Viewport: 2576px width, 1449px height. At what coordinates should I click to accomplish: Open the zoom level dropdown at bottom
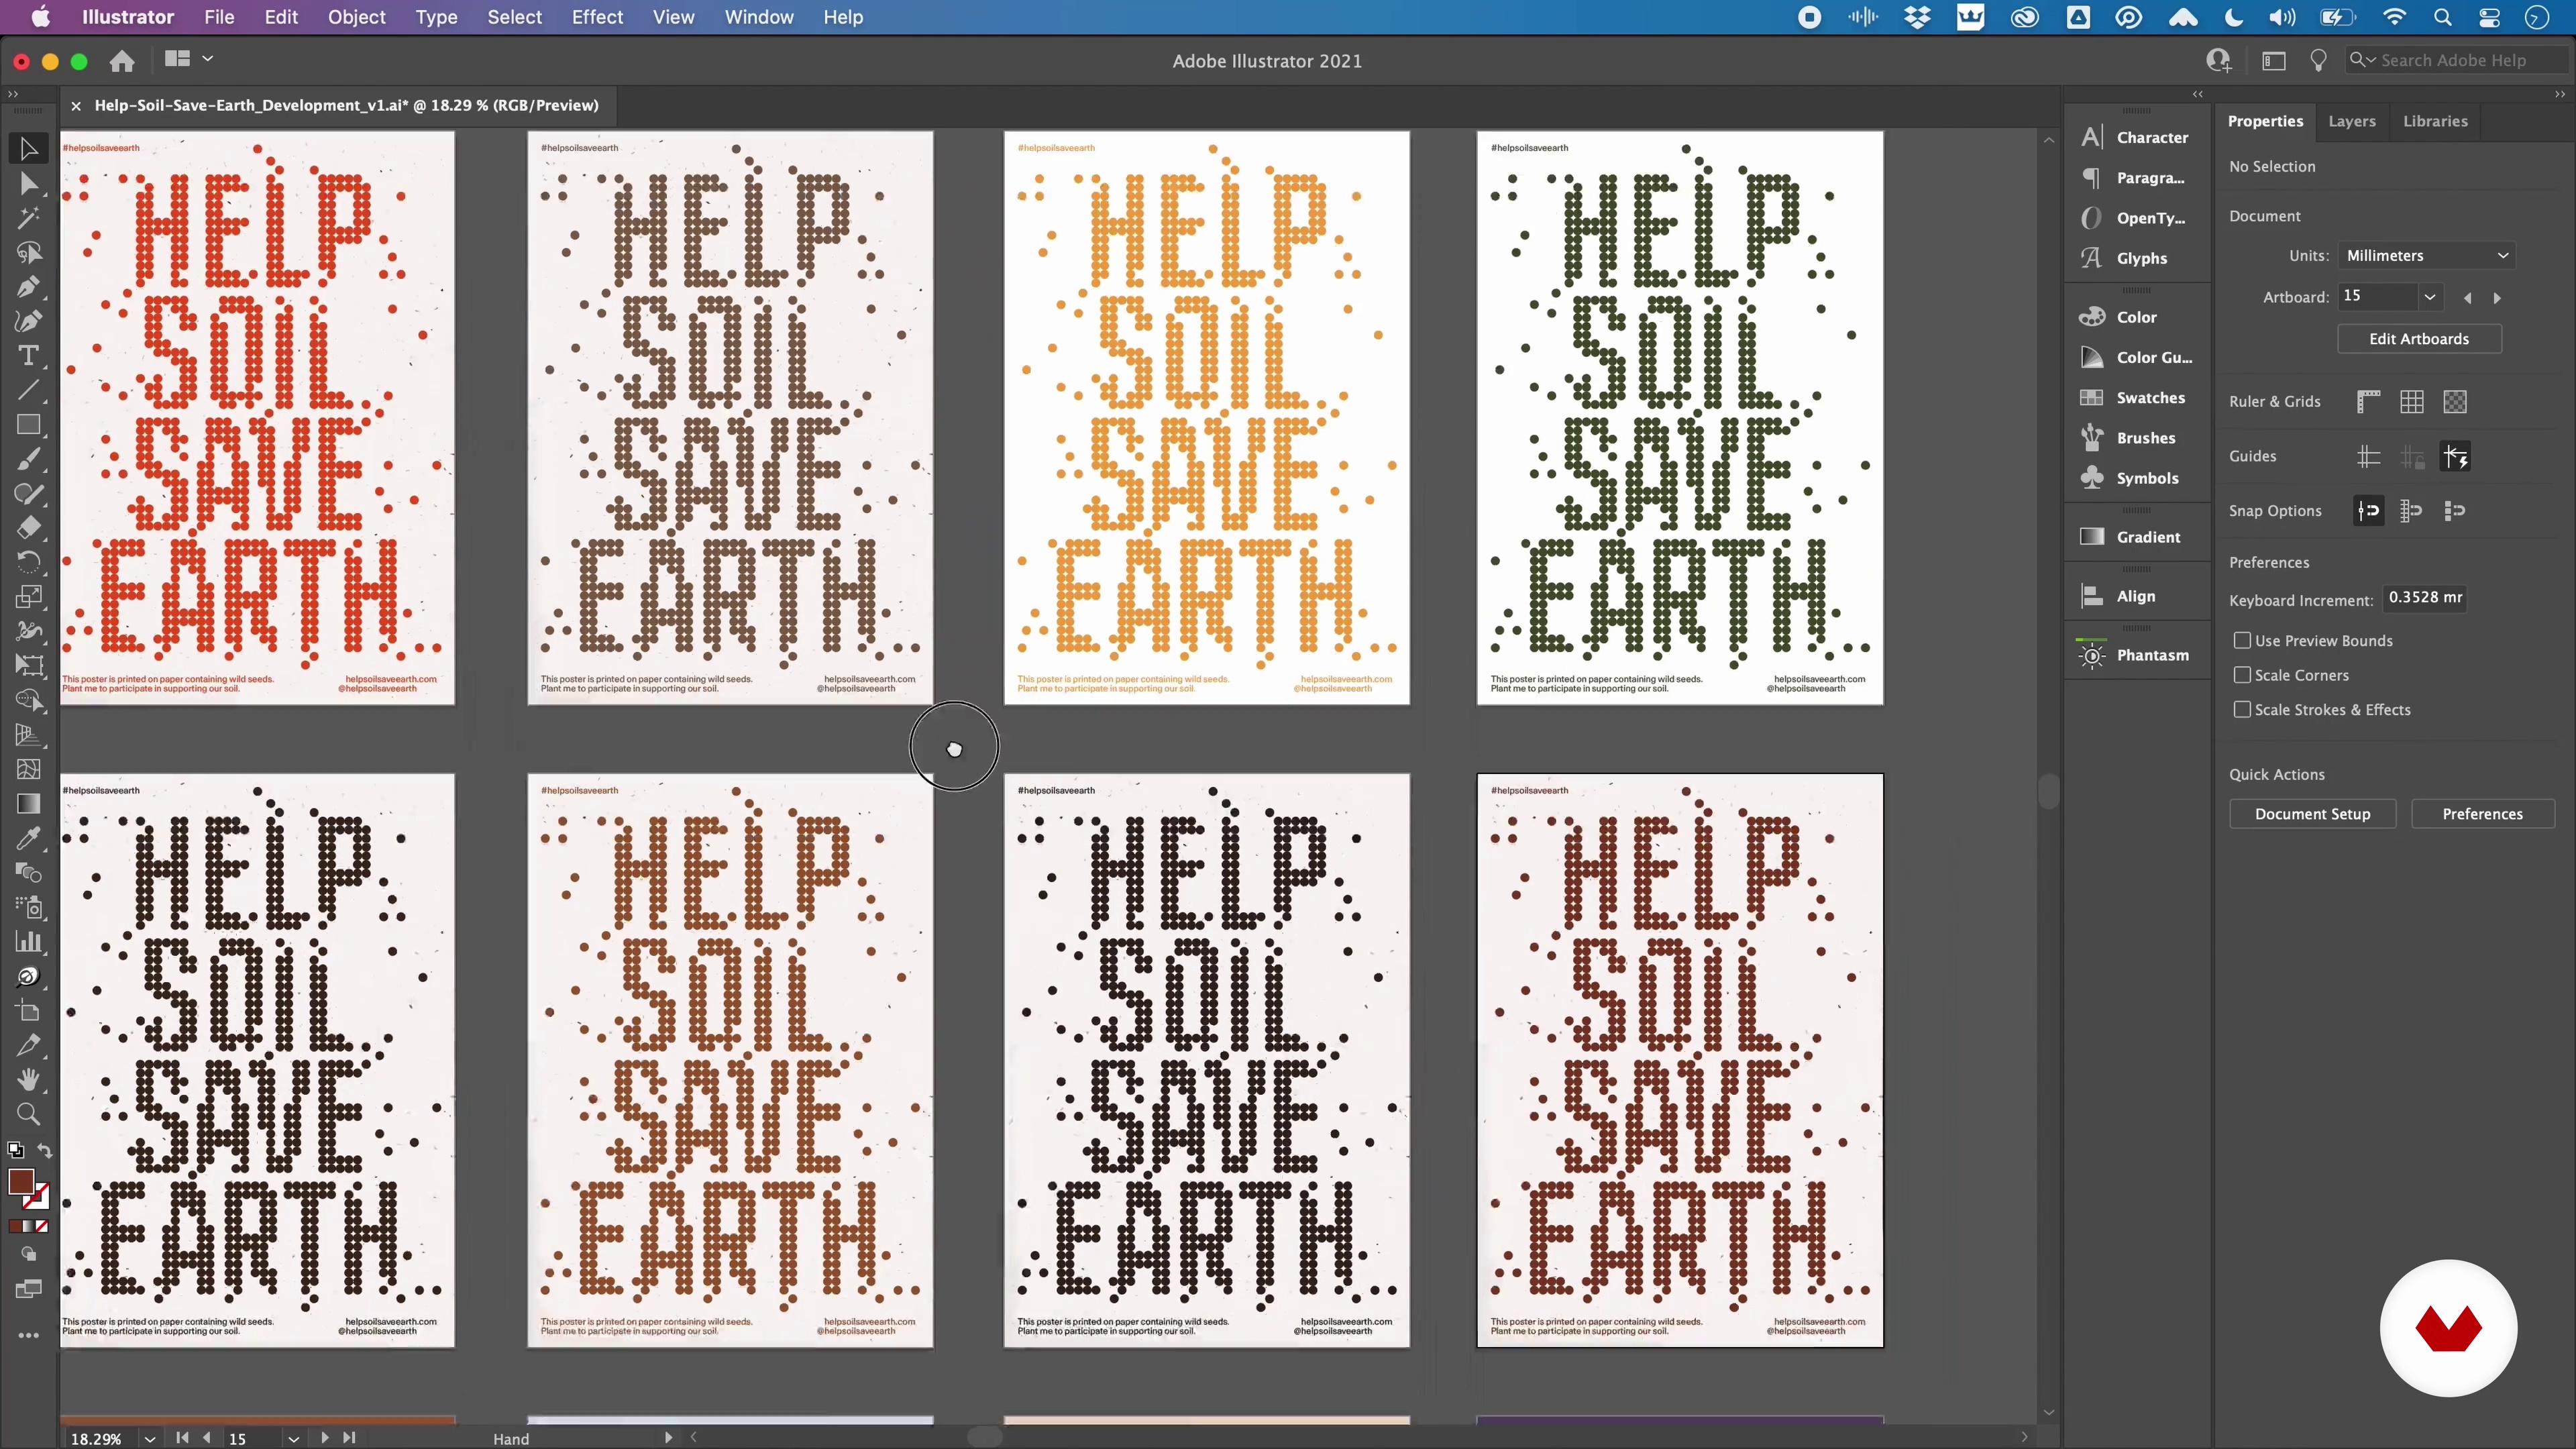(150, 1438)
